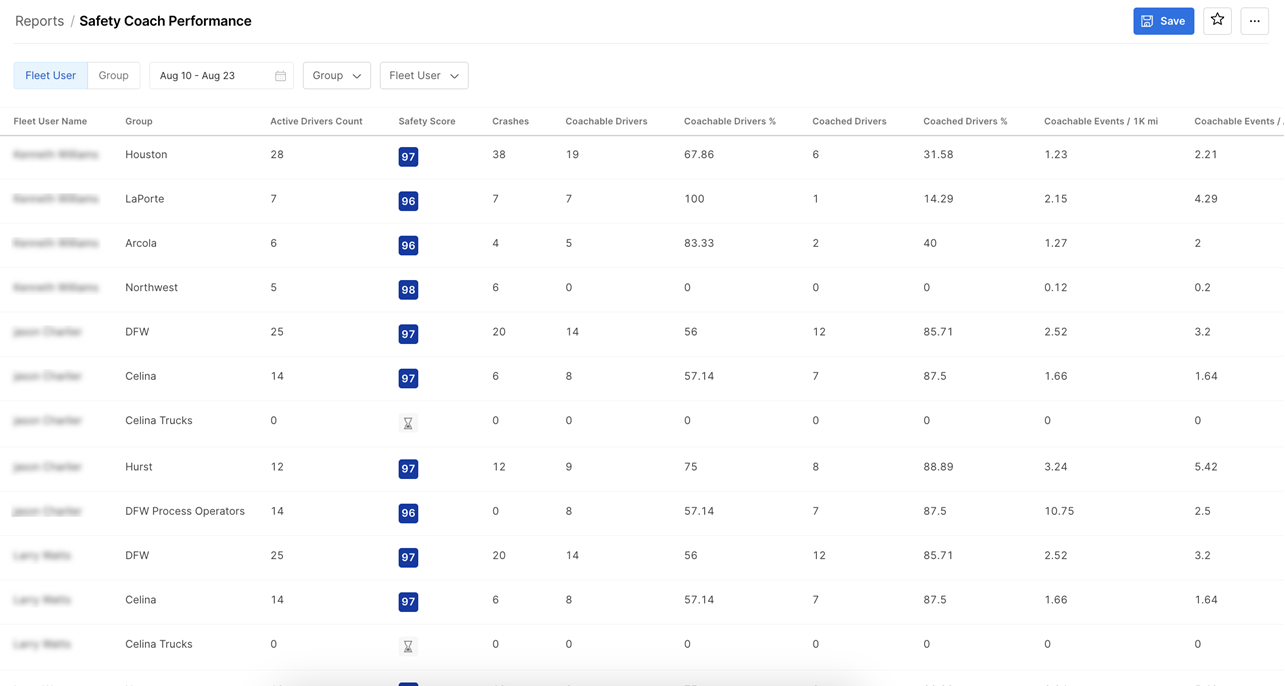
Task: Click the 88.89 coached percent in Hurst row
Action: click(x=938, y=467)
